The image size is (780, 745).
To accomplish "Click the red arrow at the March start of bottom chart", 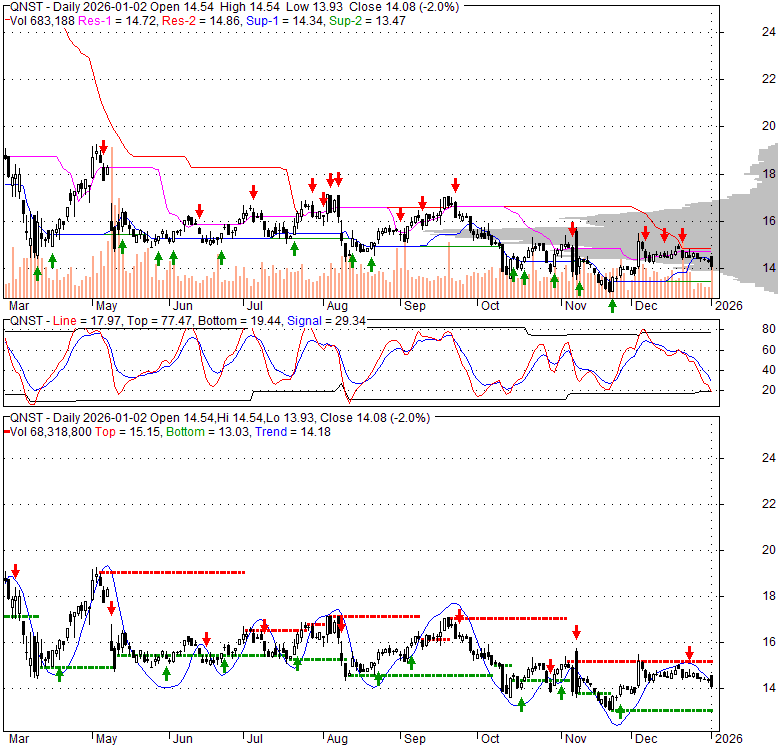I will coord(15,570).
